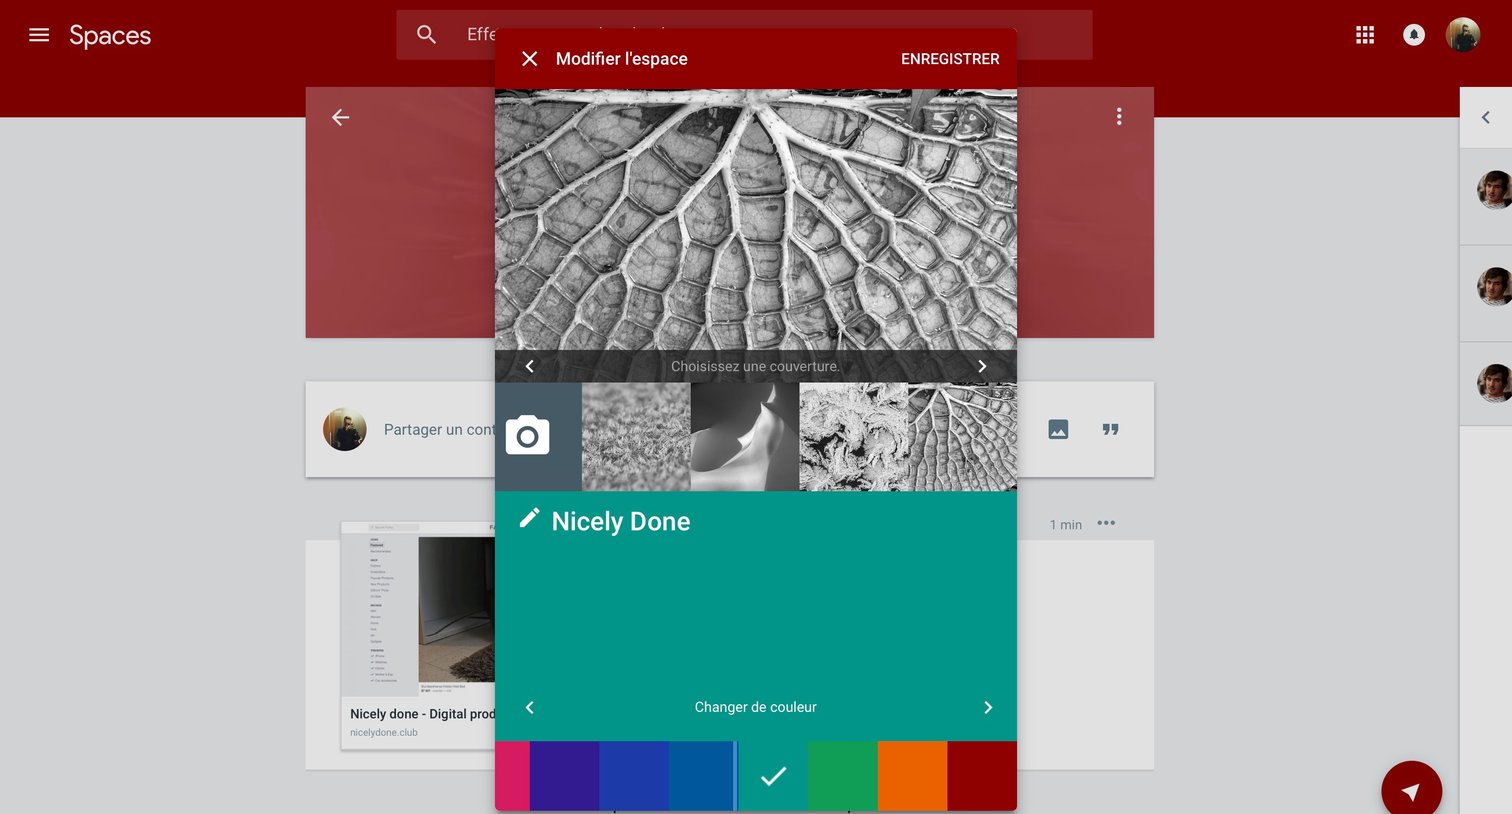Save with the ENREGISTRER button
1512x814 pixels.
pos(950,59)
